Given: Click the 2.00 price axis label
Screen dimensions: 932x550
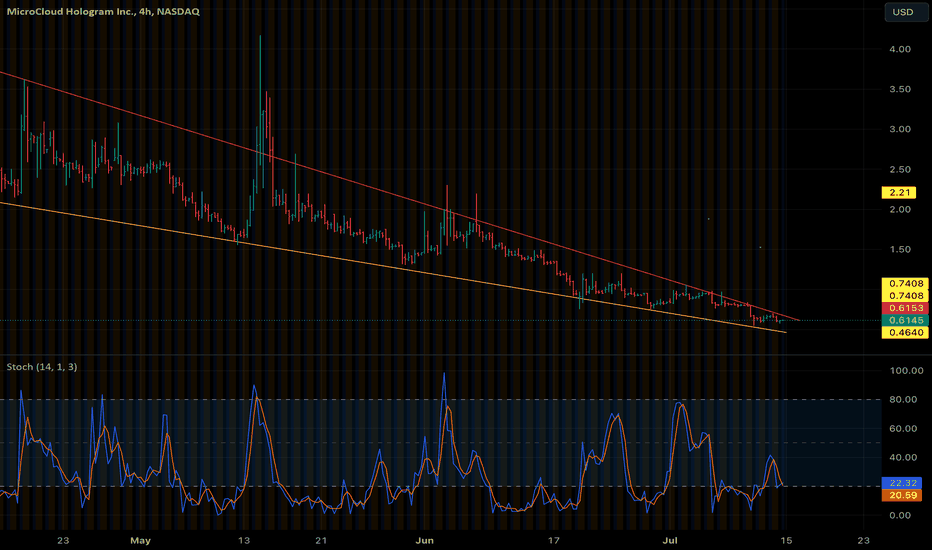Looking at the screenshot, I should pyautogui.click(x=900, y=209).
